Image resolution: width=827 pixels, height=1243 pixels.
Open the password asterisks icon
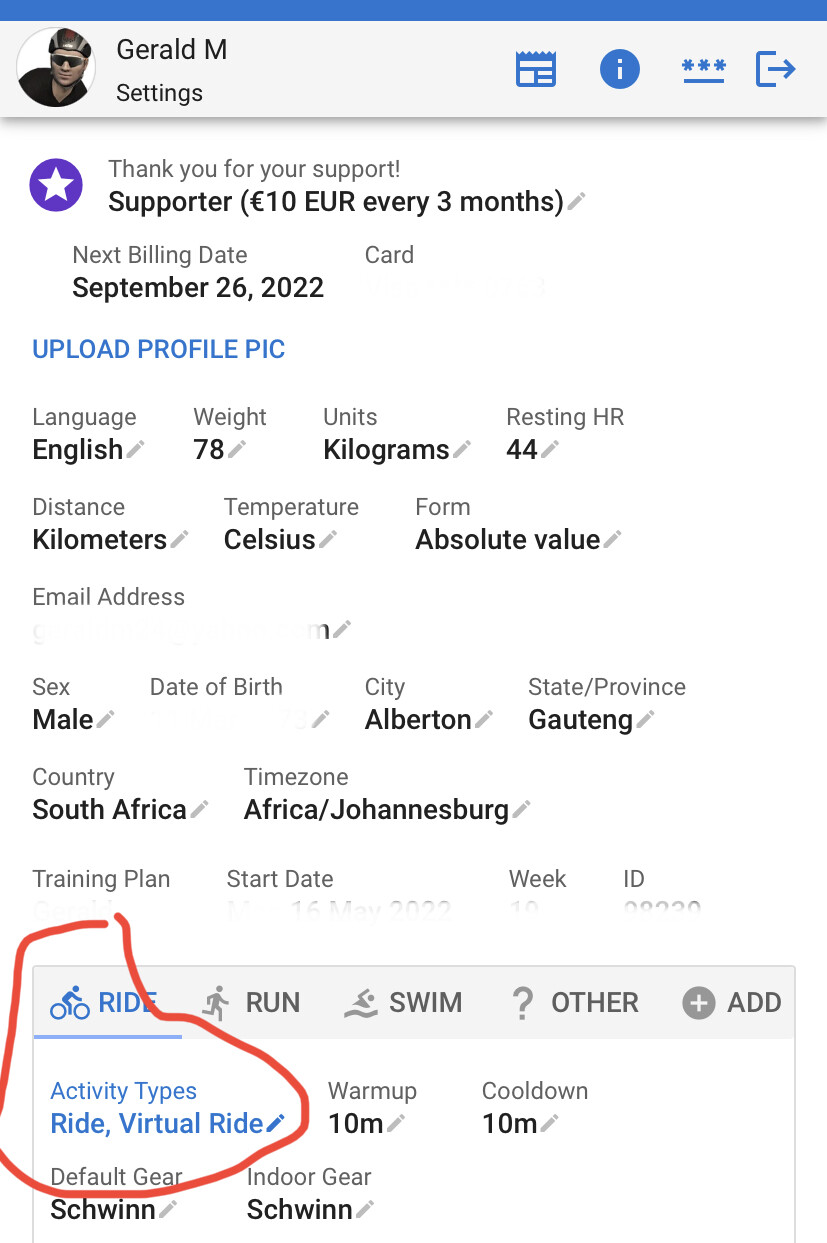[x=703, y=70]
